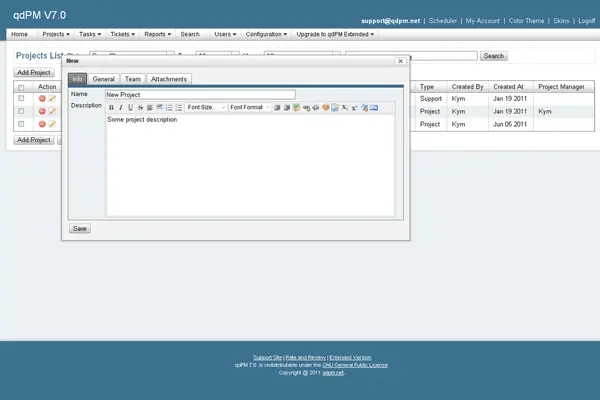Screen dimensions: 600x400
Task: Apply strikethrough in the editor toolbar
Action: point(139,107)
